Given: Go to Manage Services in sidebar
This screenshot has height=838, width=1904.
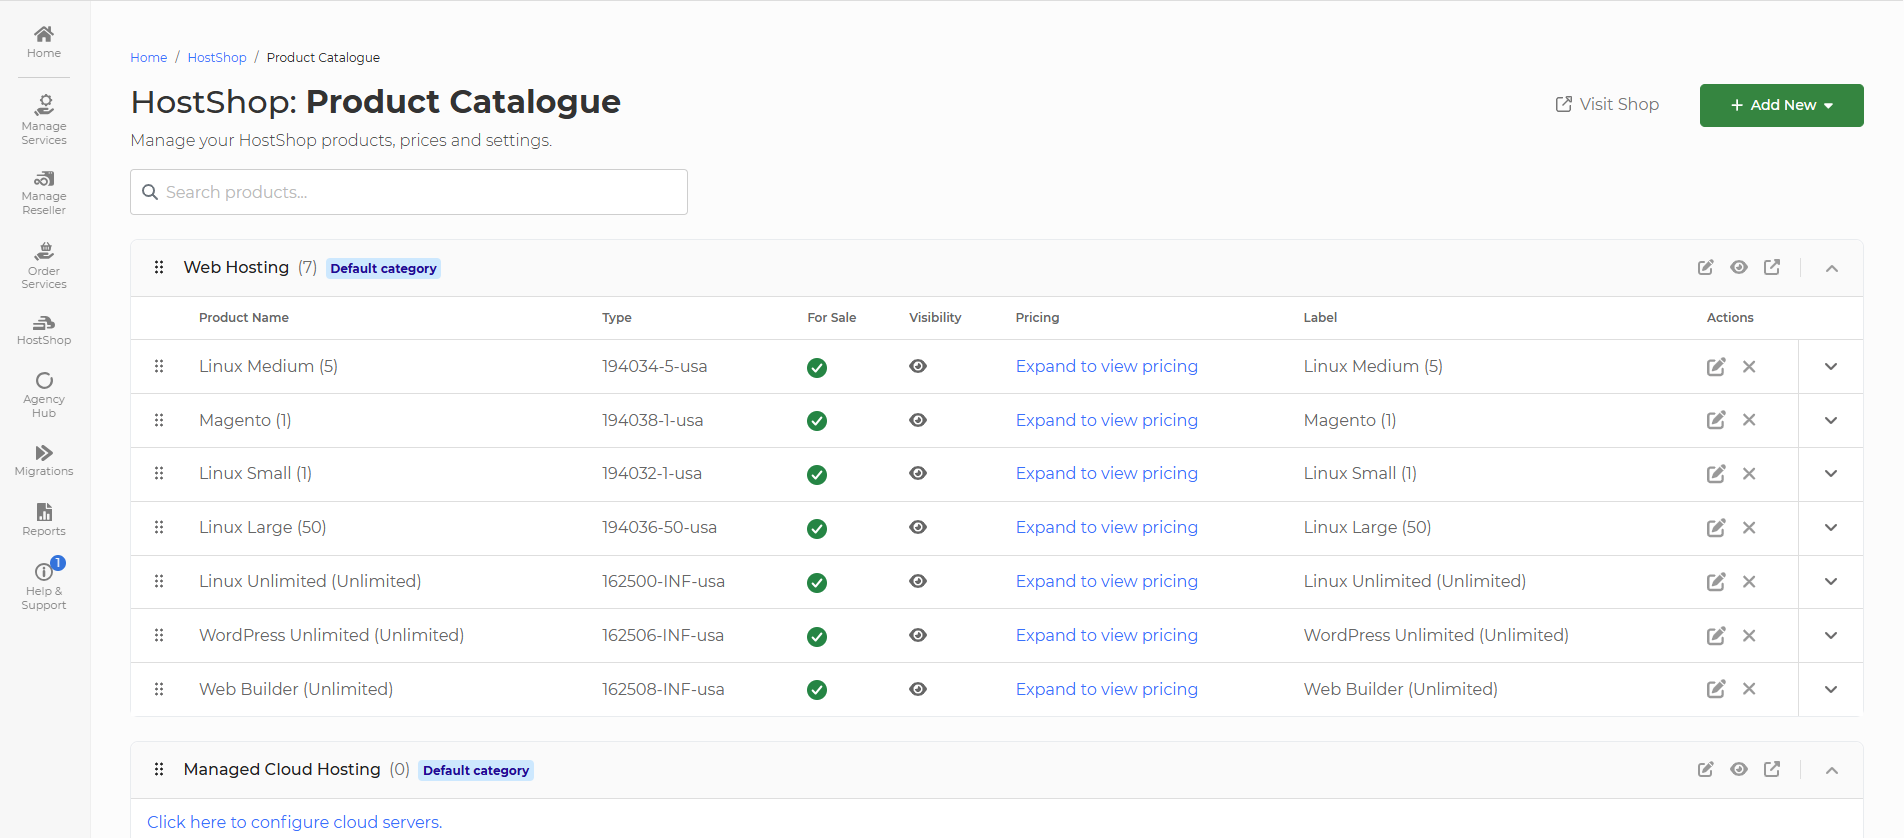Looking at the screenshot, I should [x=44, y=119].
